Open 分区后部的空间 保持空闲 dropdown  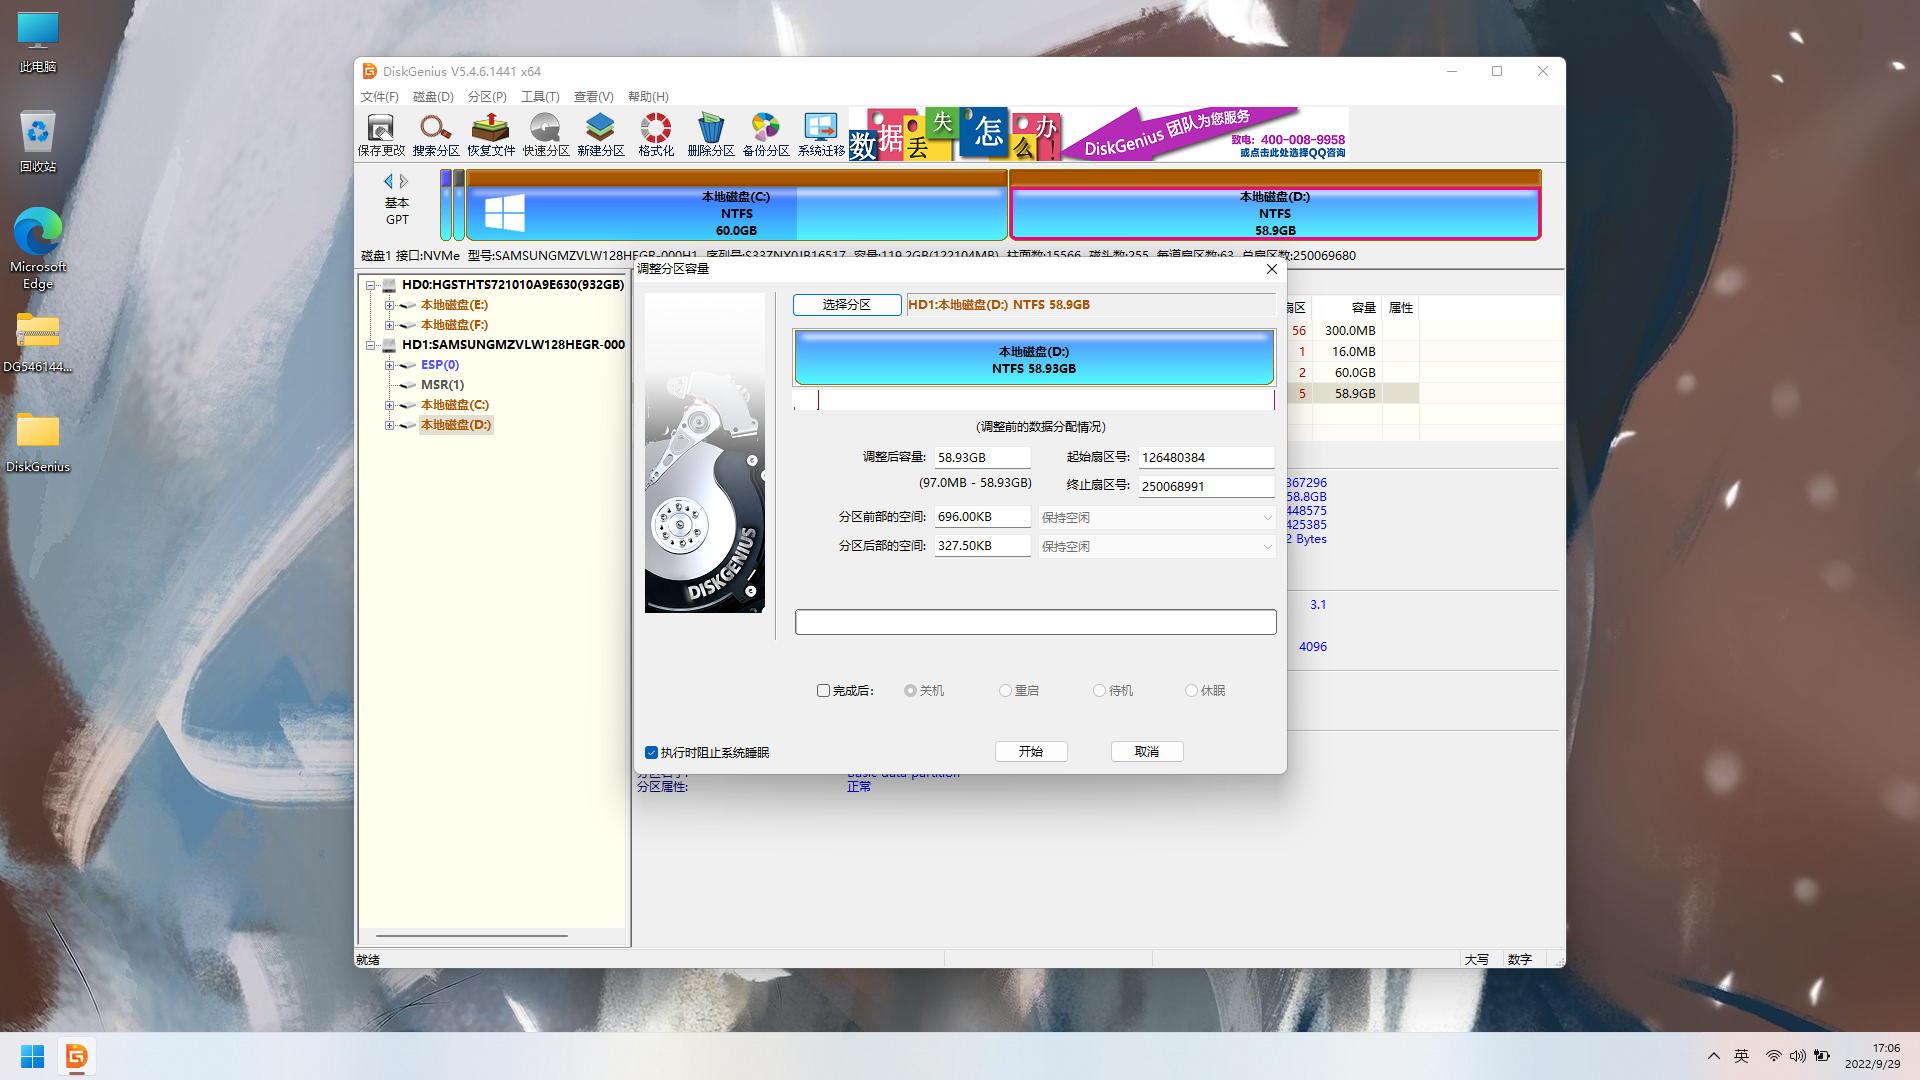(x=1156, y=547)
